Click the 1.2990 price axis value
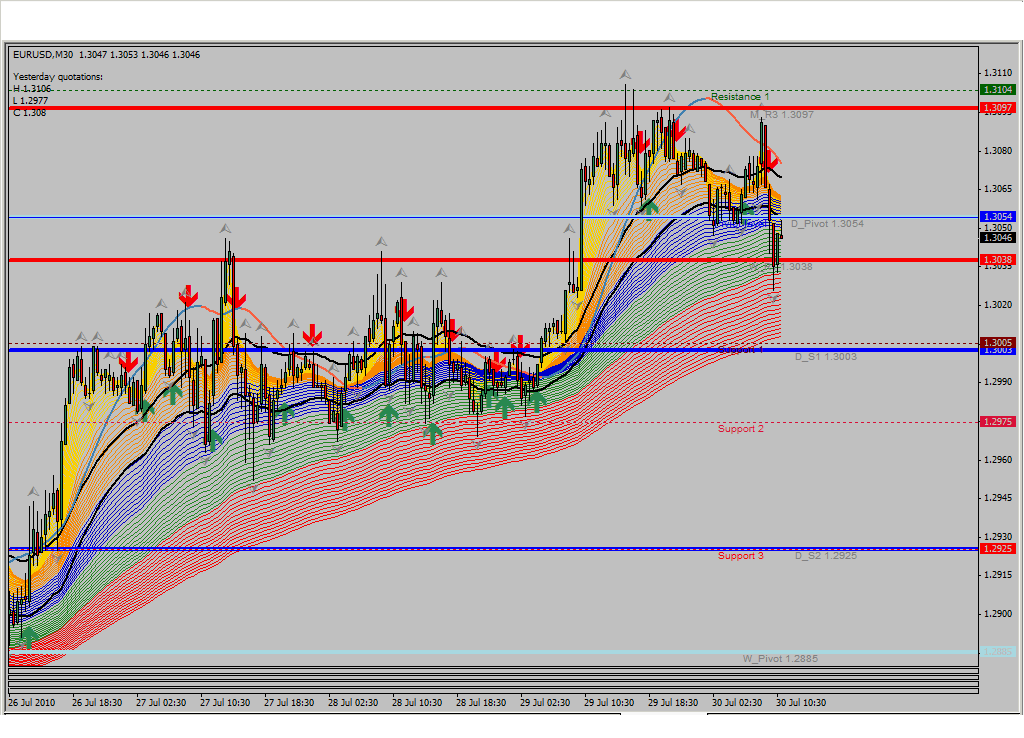Screen dimensions: 1024x738 tap(998, 381)
